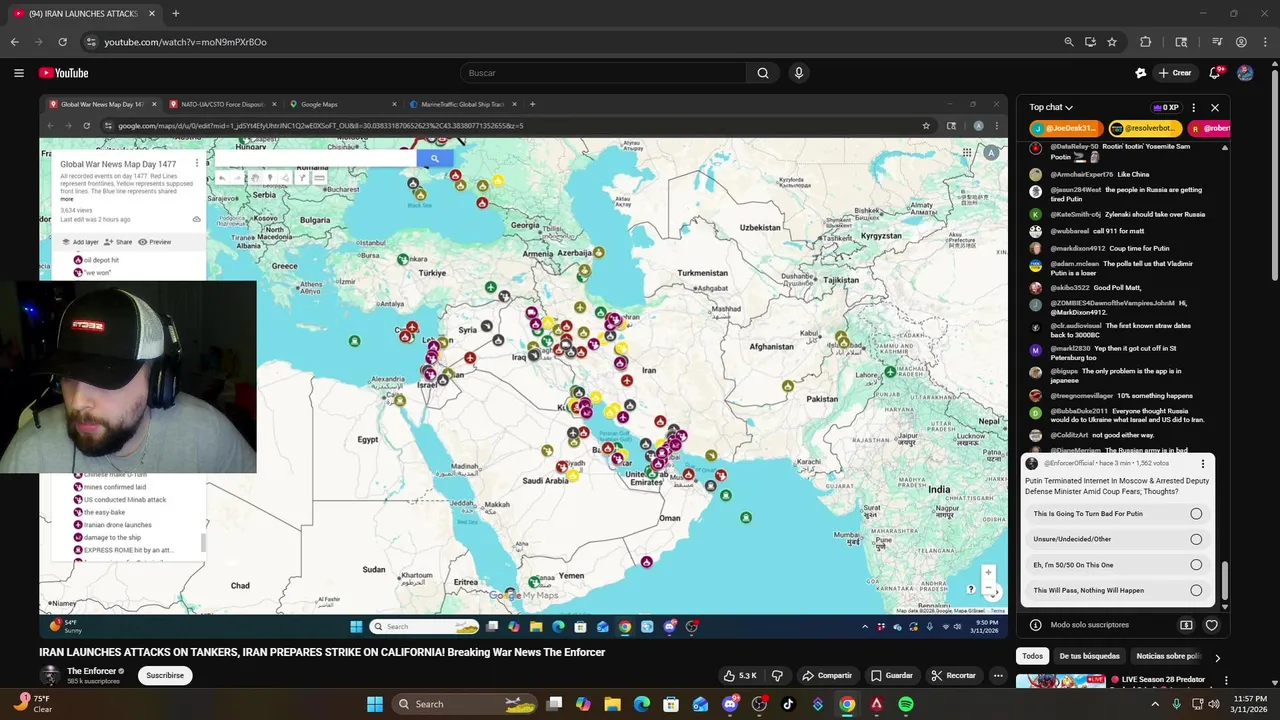Subscribe with the Suscribirse button
This screenshot has height=720, width=1280.
pos(165,675)
